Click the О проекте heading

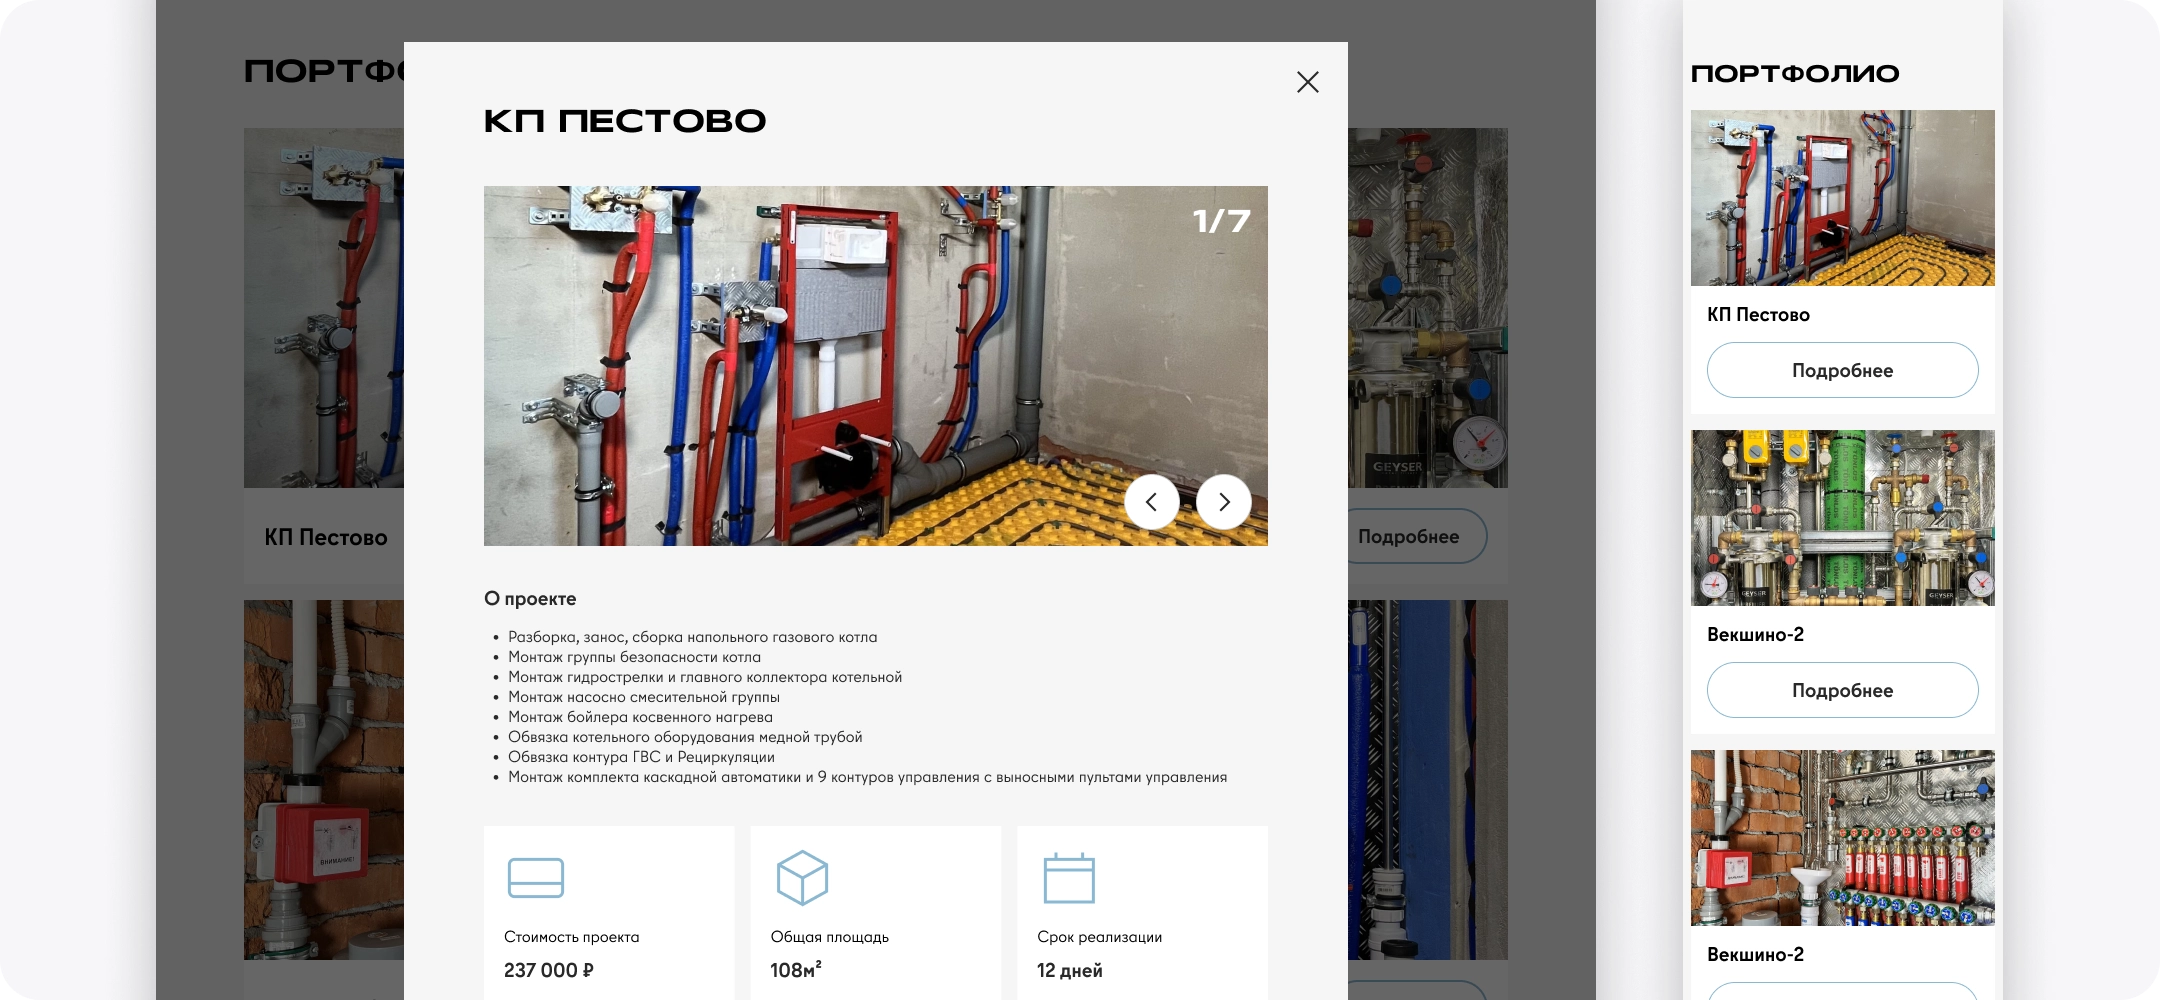pos(530,599)
